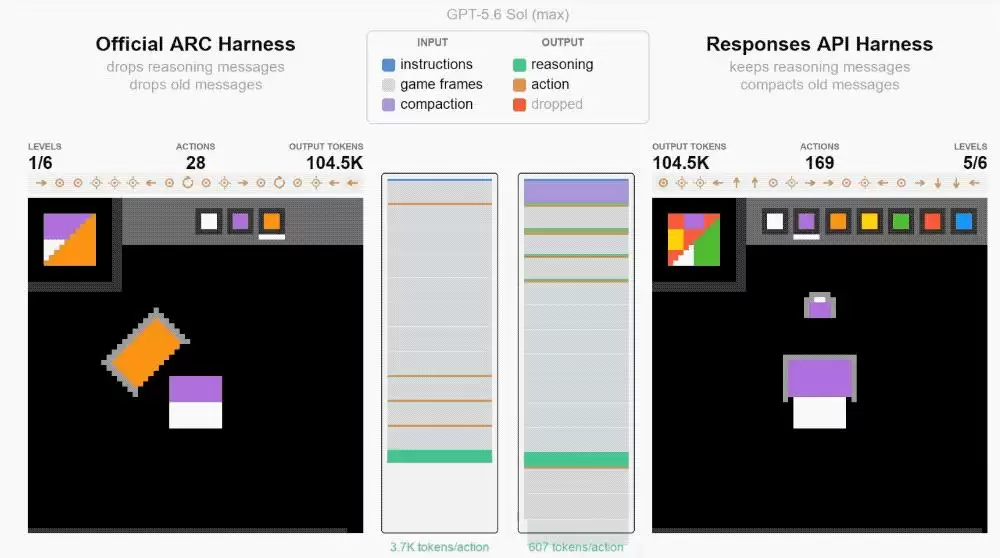
Task: Click the "keeps reasoning messages" text
Action: 820,67
